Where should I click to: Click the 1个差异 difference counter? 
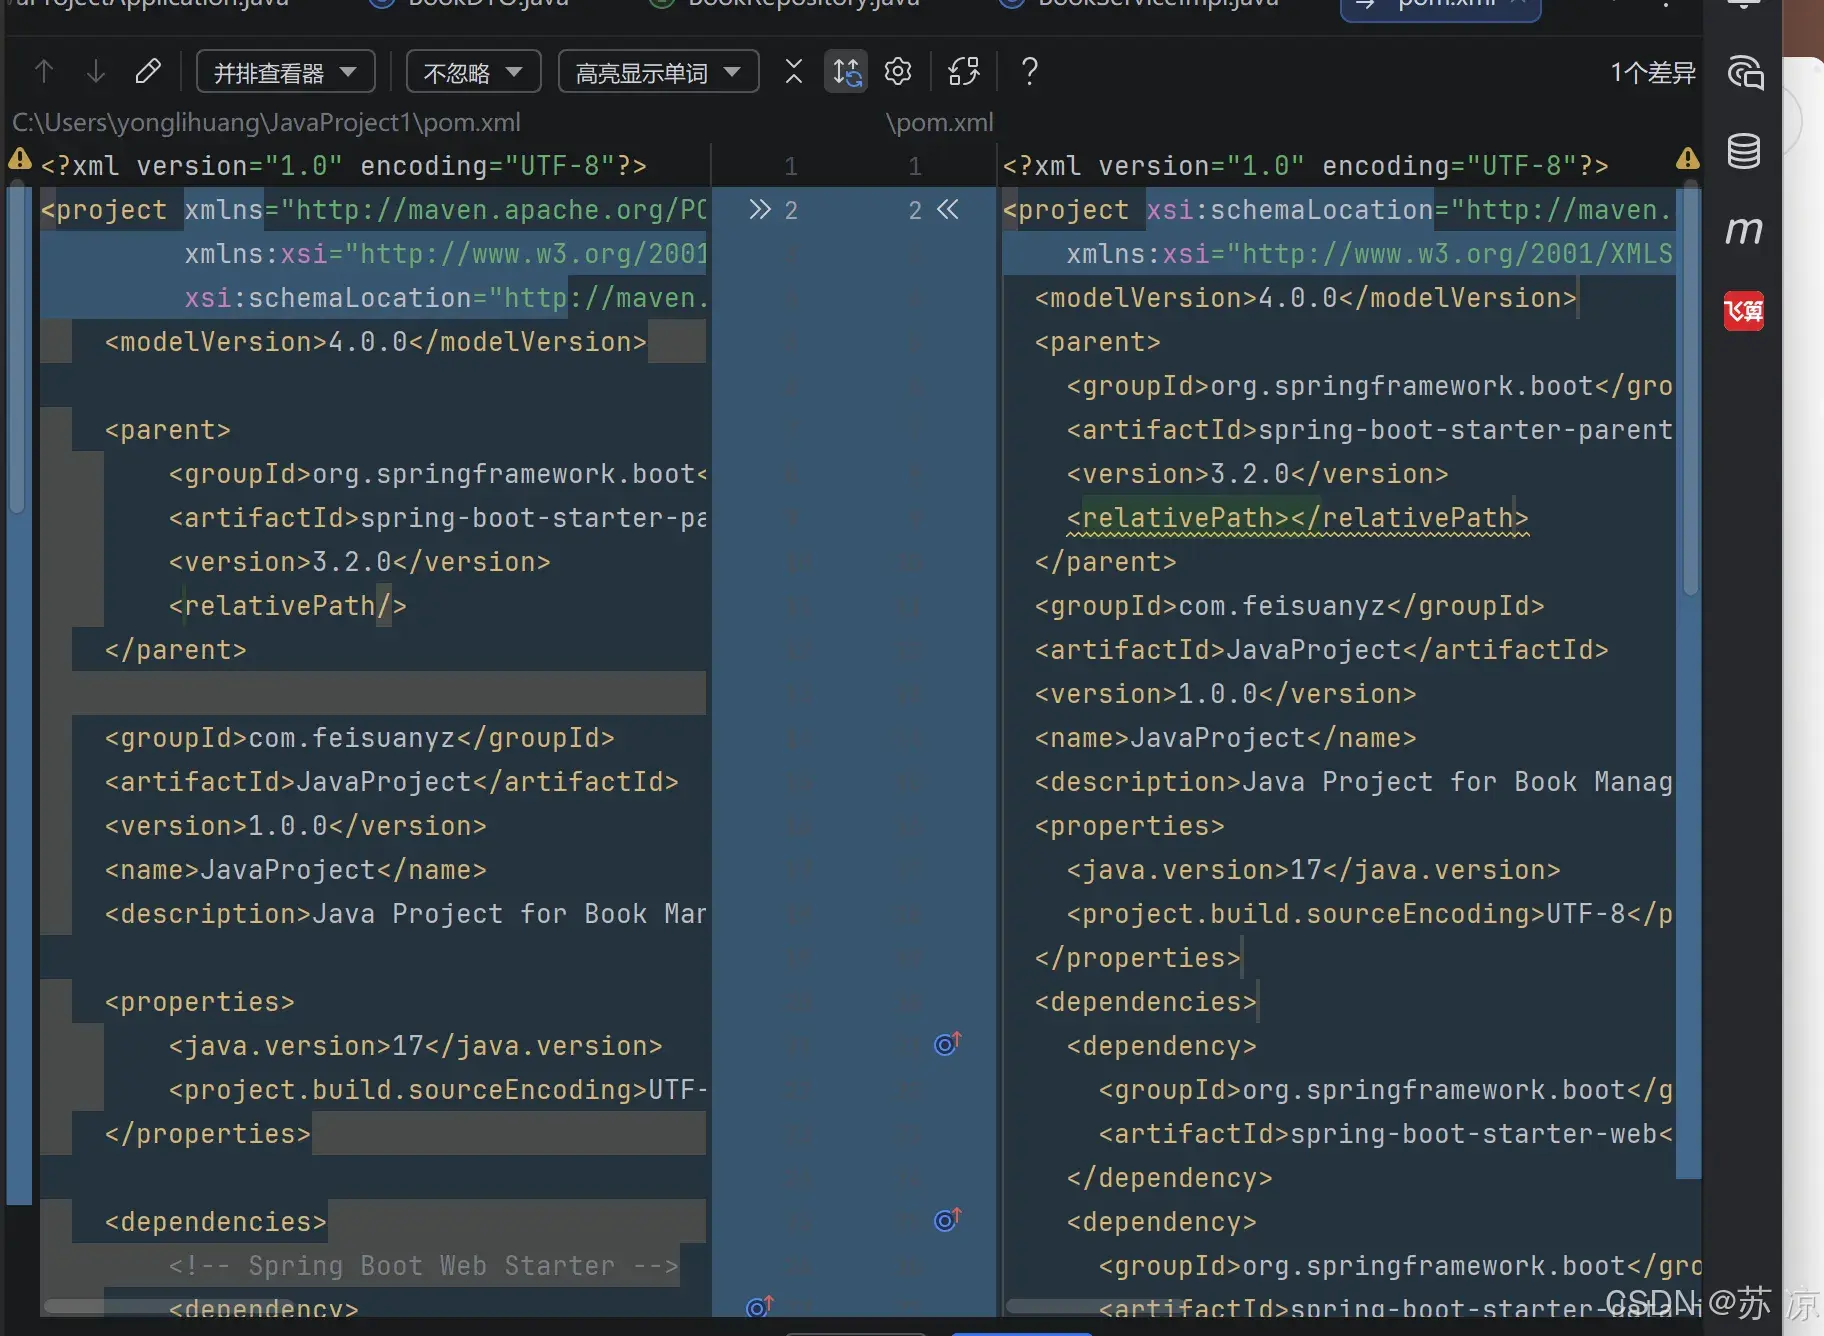click(1653, 72)
